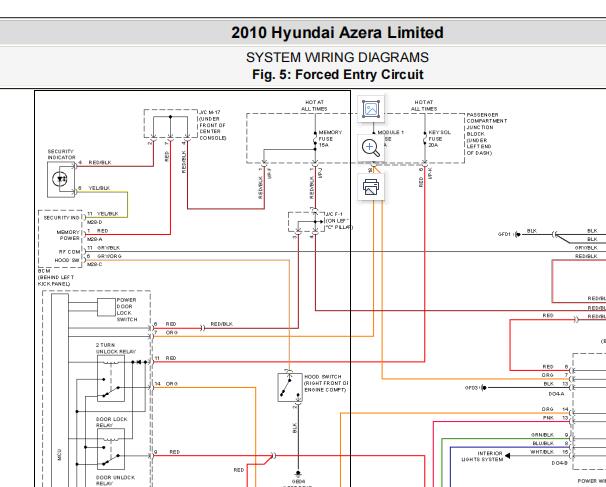The height and width of the screenshot is (487, 606).
Task: Click the 'RF COM' pin label
Action: coord(69,252)
